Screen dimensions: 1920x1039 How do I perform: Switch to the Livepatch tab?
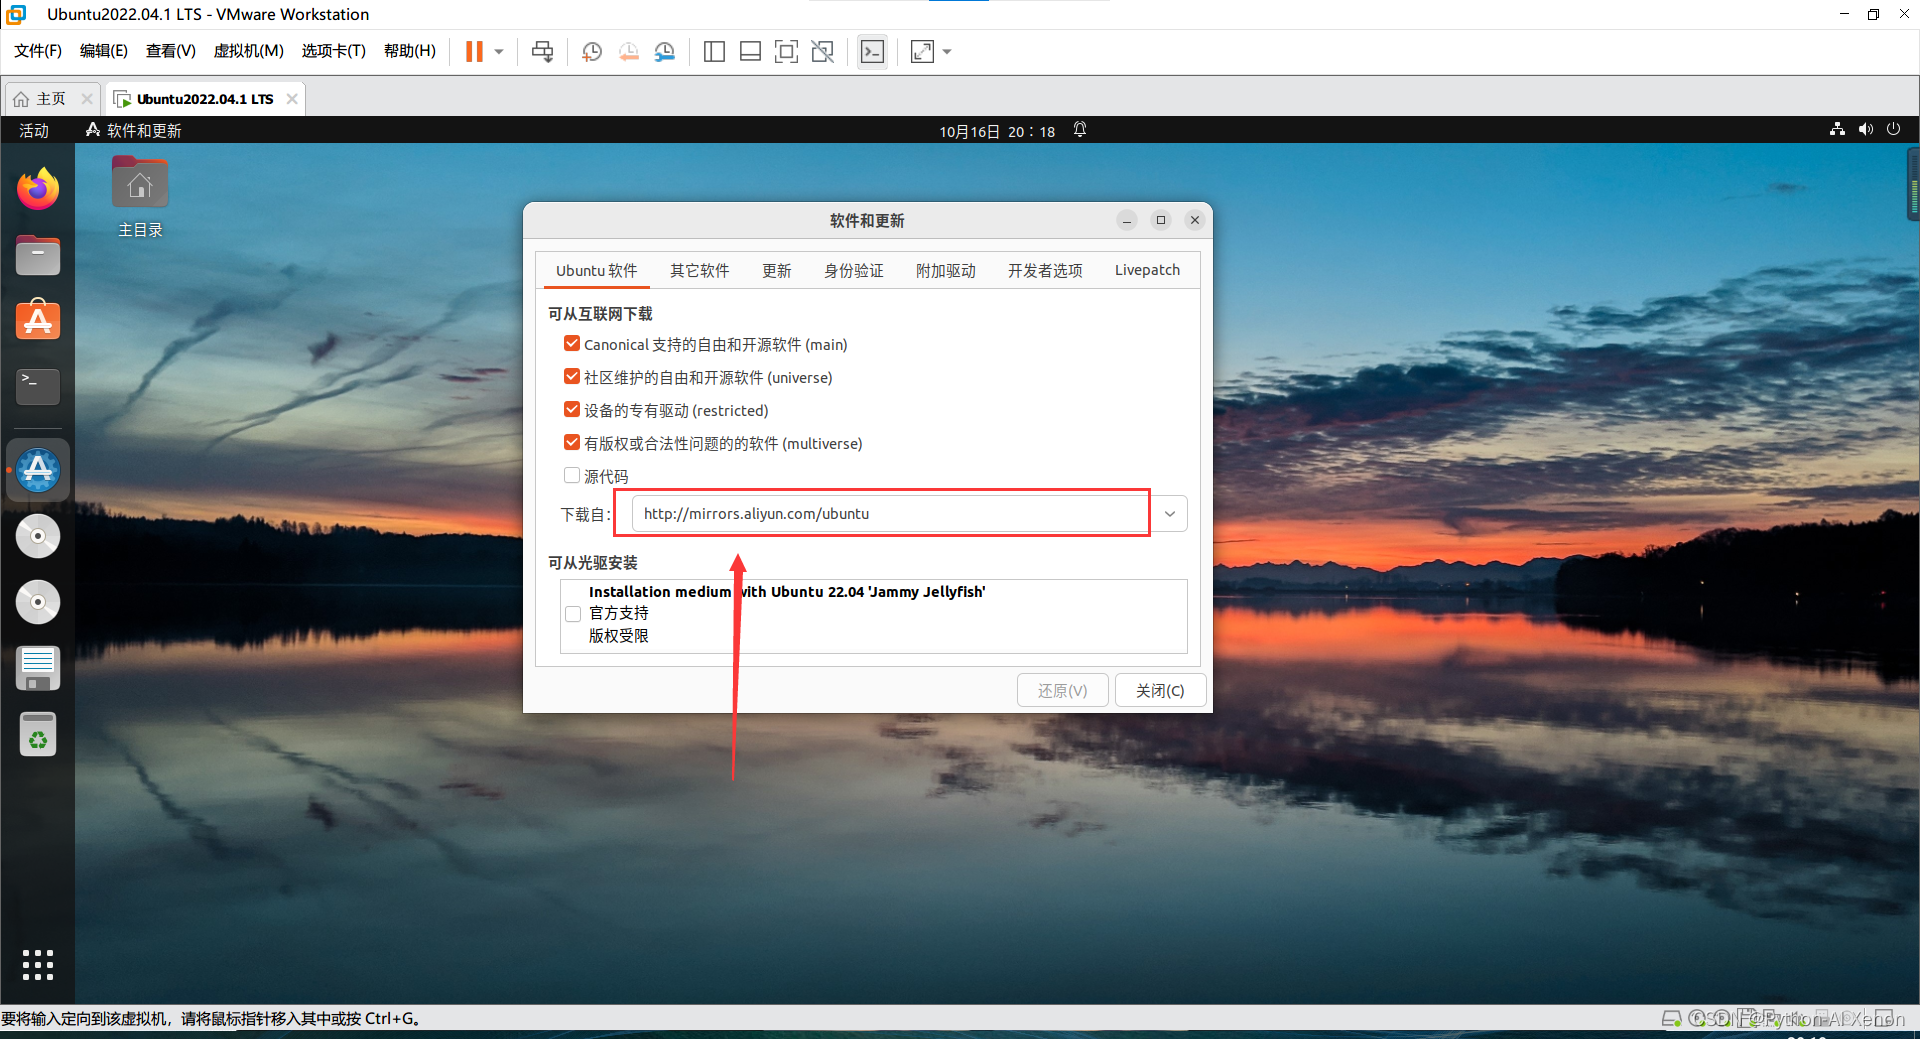click(x=1147, y=271)
